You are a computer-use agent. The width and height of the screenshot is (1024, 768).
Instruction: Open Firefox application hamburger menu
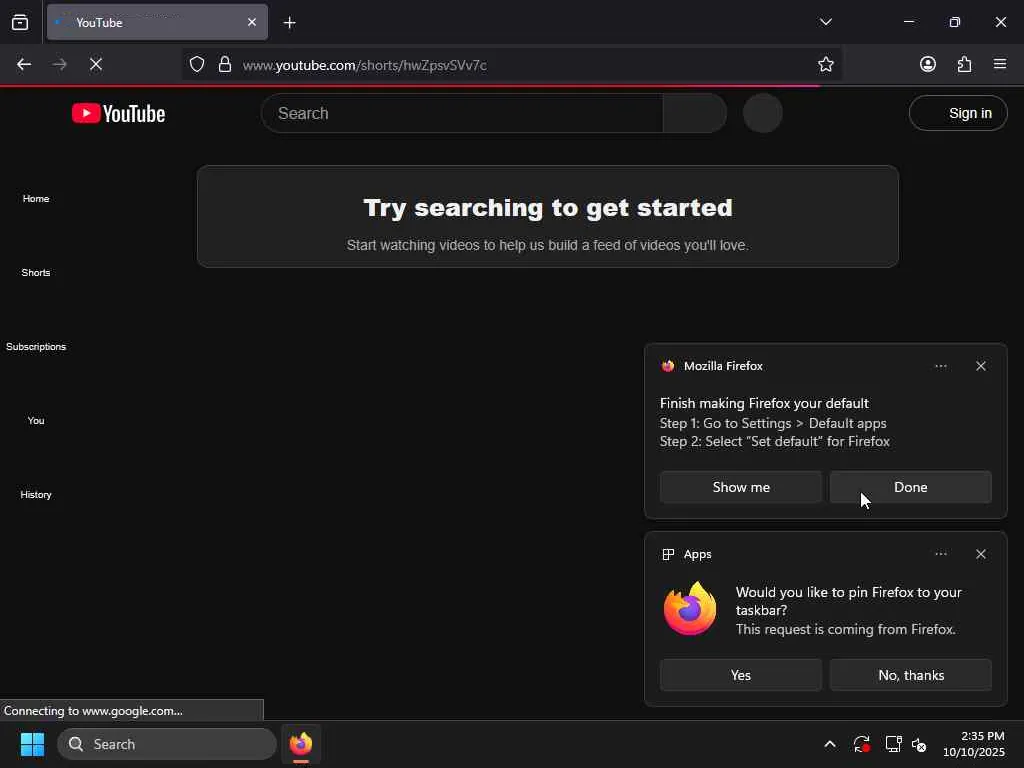(1000, 64)
